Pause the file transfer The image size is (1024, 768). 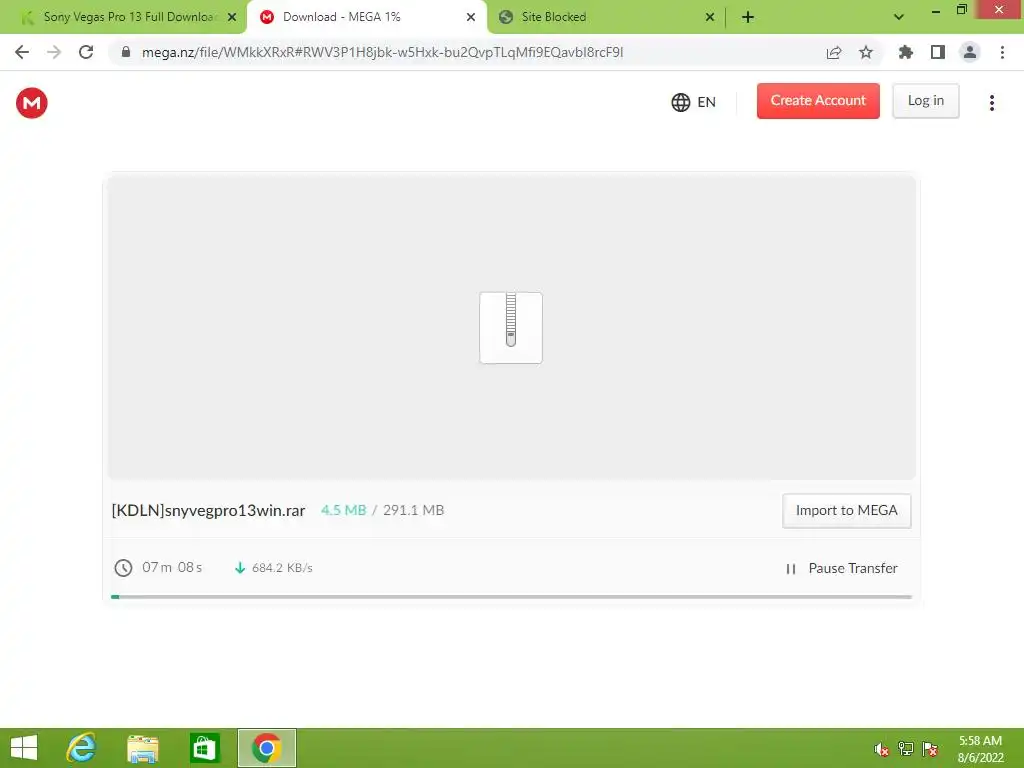coord(842,568)
